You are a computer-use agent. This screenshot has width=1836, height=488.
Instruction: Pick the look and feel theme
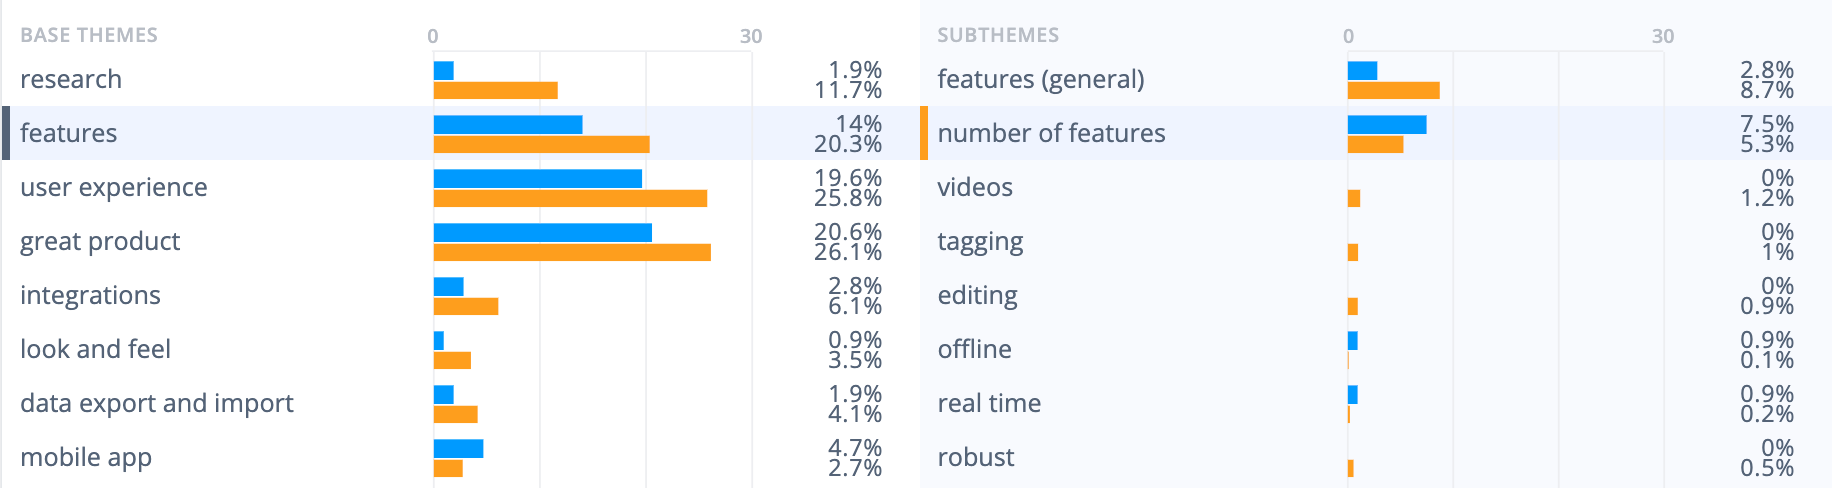coord(460,349)
